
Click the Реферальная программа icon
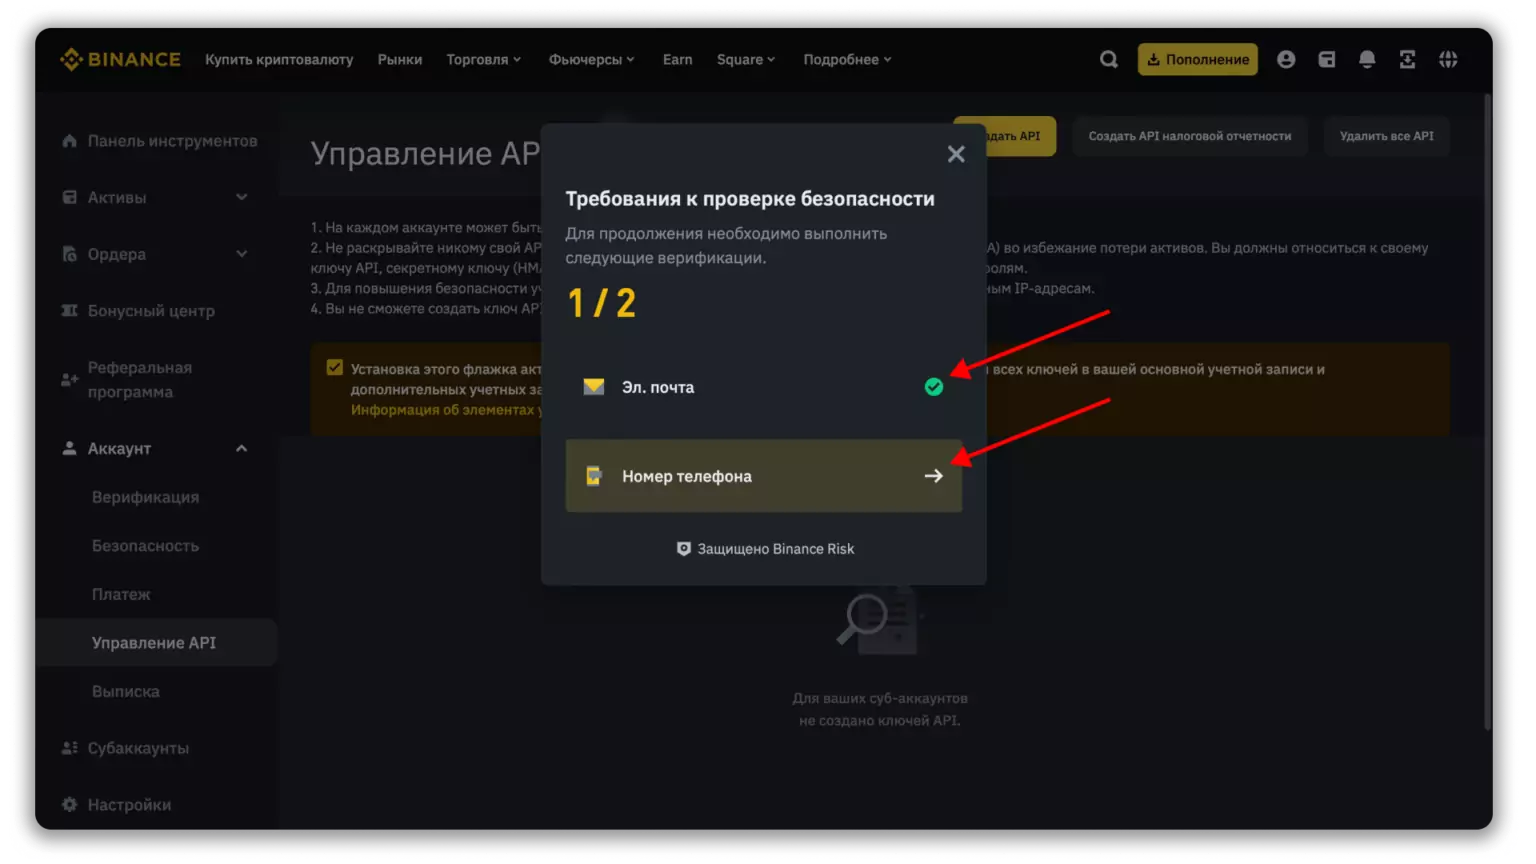coord(69,380)
